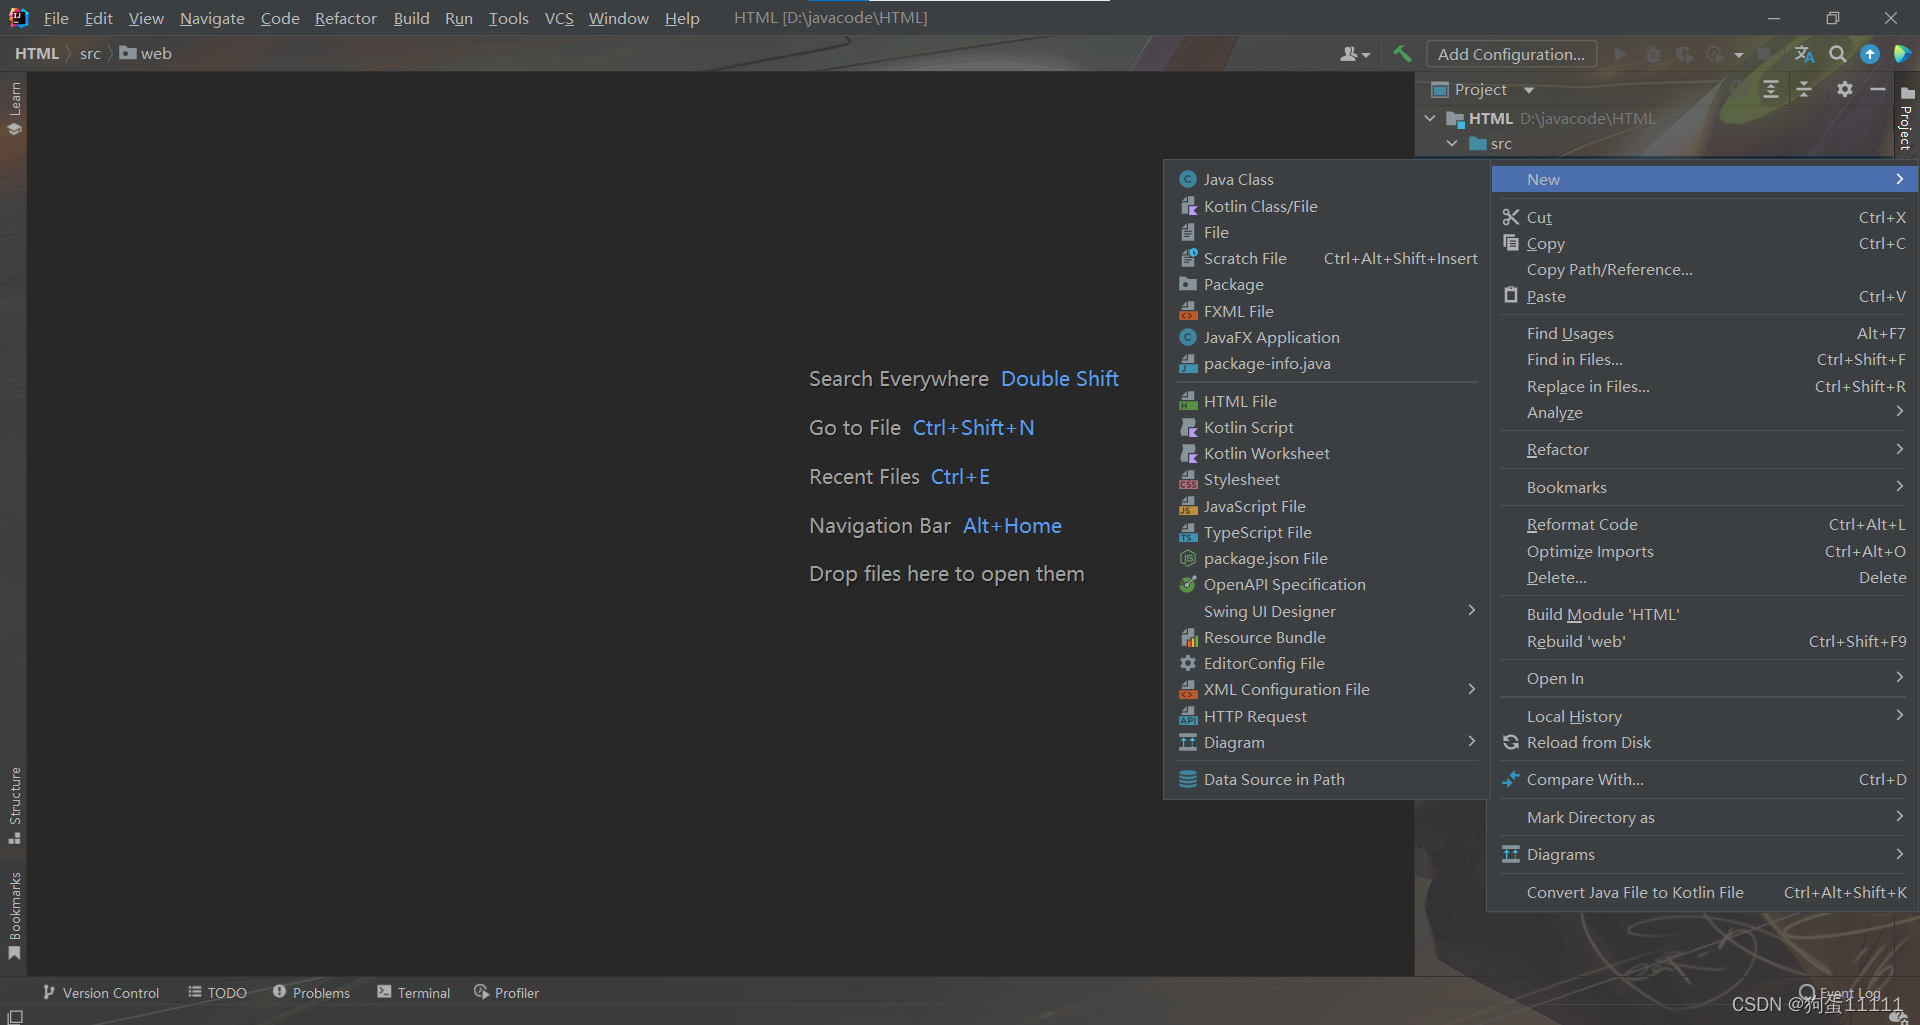Click the HTML breadcrumb in navigation bar
This screenshot has width=1920, height=1025.
(x=37, y=53)
